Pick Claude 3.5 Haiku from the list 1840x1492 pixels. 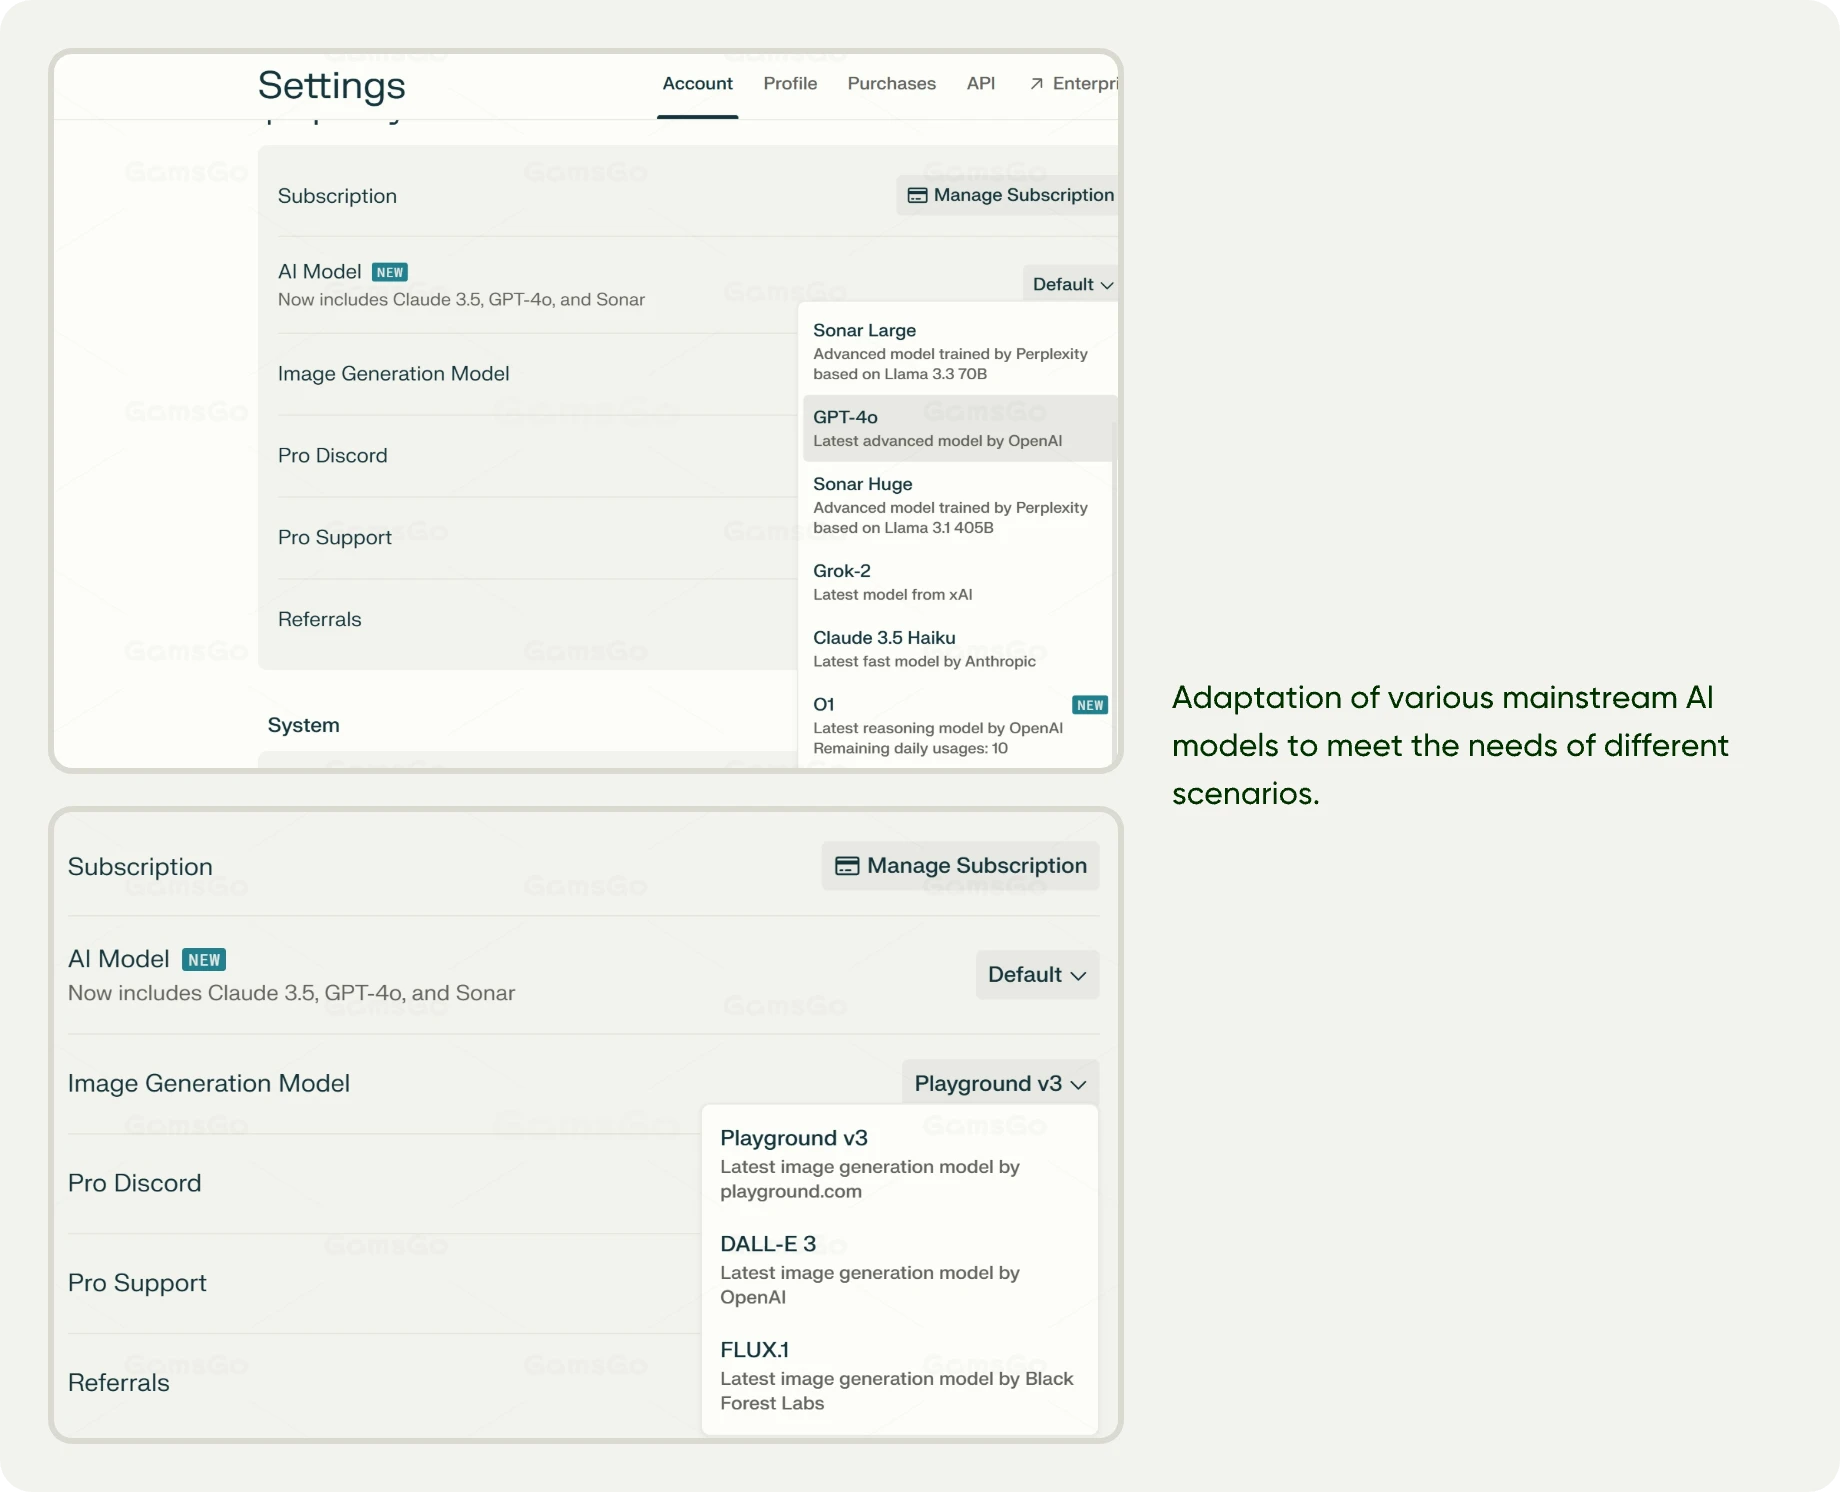(x=957, y=649)
